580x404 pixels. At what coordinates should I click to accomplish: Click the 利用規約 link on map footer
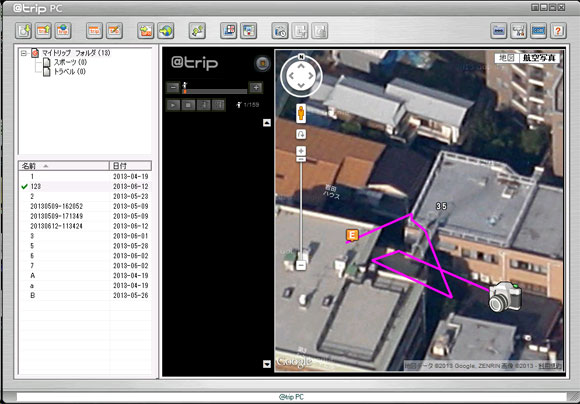[x=550, y=366]
